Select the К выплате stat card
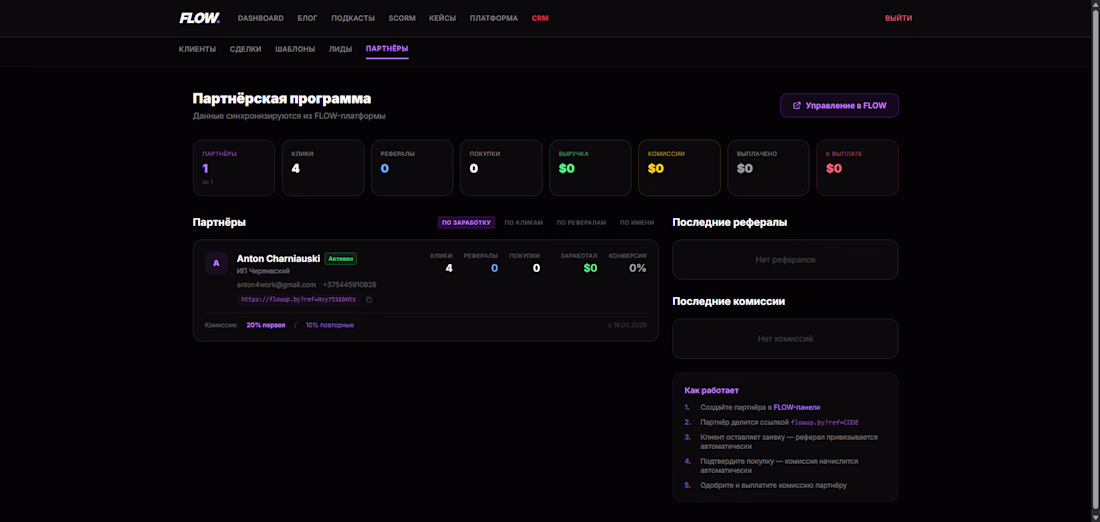The image size is (1100, 522). coord(857,168)
